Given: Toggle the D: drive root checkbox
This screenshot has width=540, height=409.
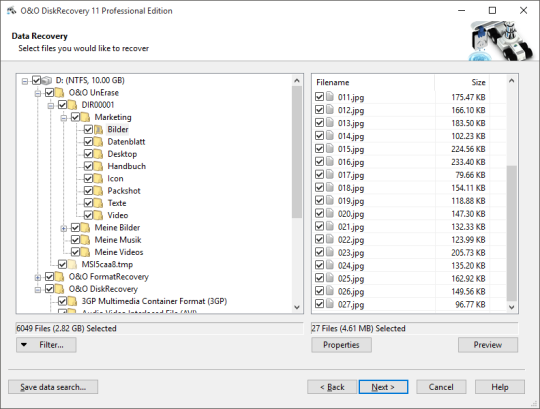Looking at the screenshot, I should (x=37, y=81).
